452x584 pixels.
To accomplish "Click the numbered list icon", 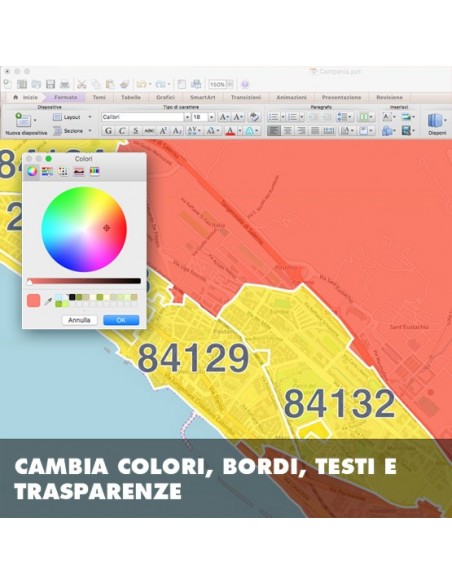I will tap(293, 117).
